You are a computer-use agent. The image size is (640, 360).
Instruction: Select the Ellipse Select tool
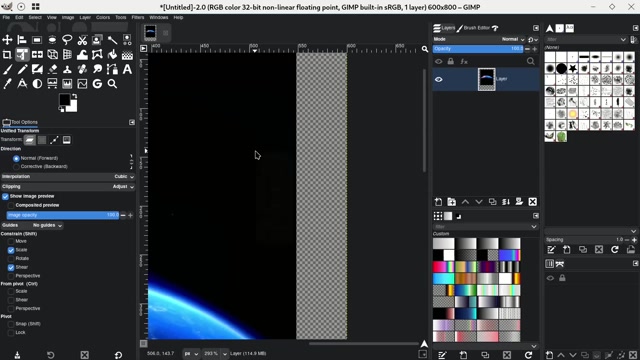pyautogui.click(x=52, y=40)
